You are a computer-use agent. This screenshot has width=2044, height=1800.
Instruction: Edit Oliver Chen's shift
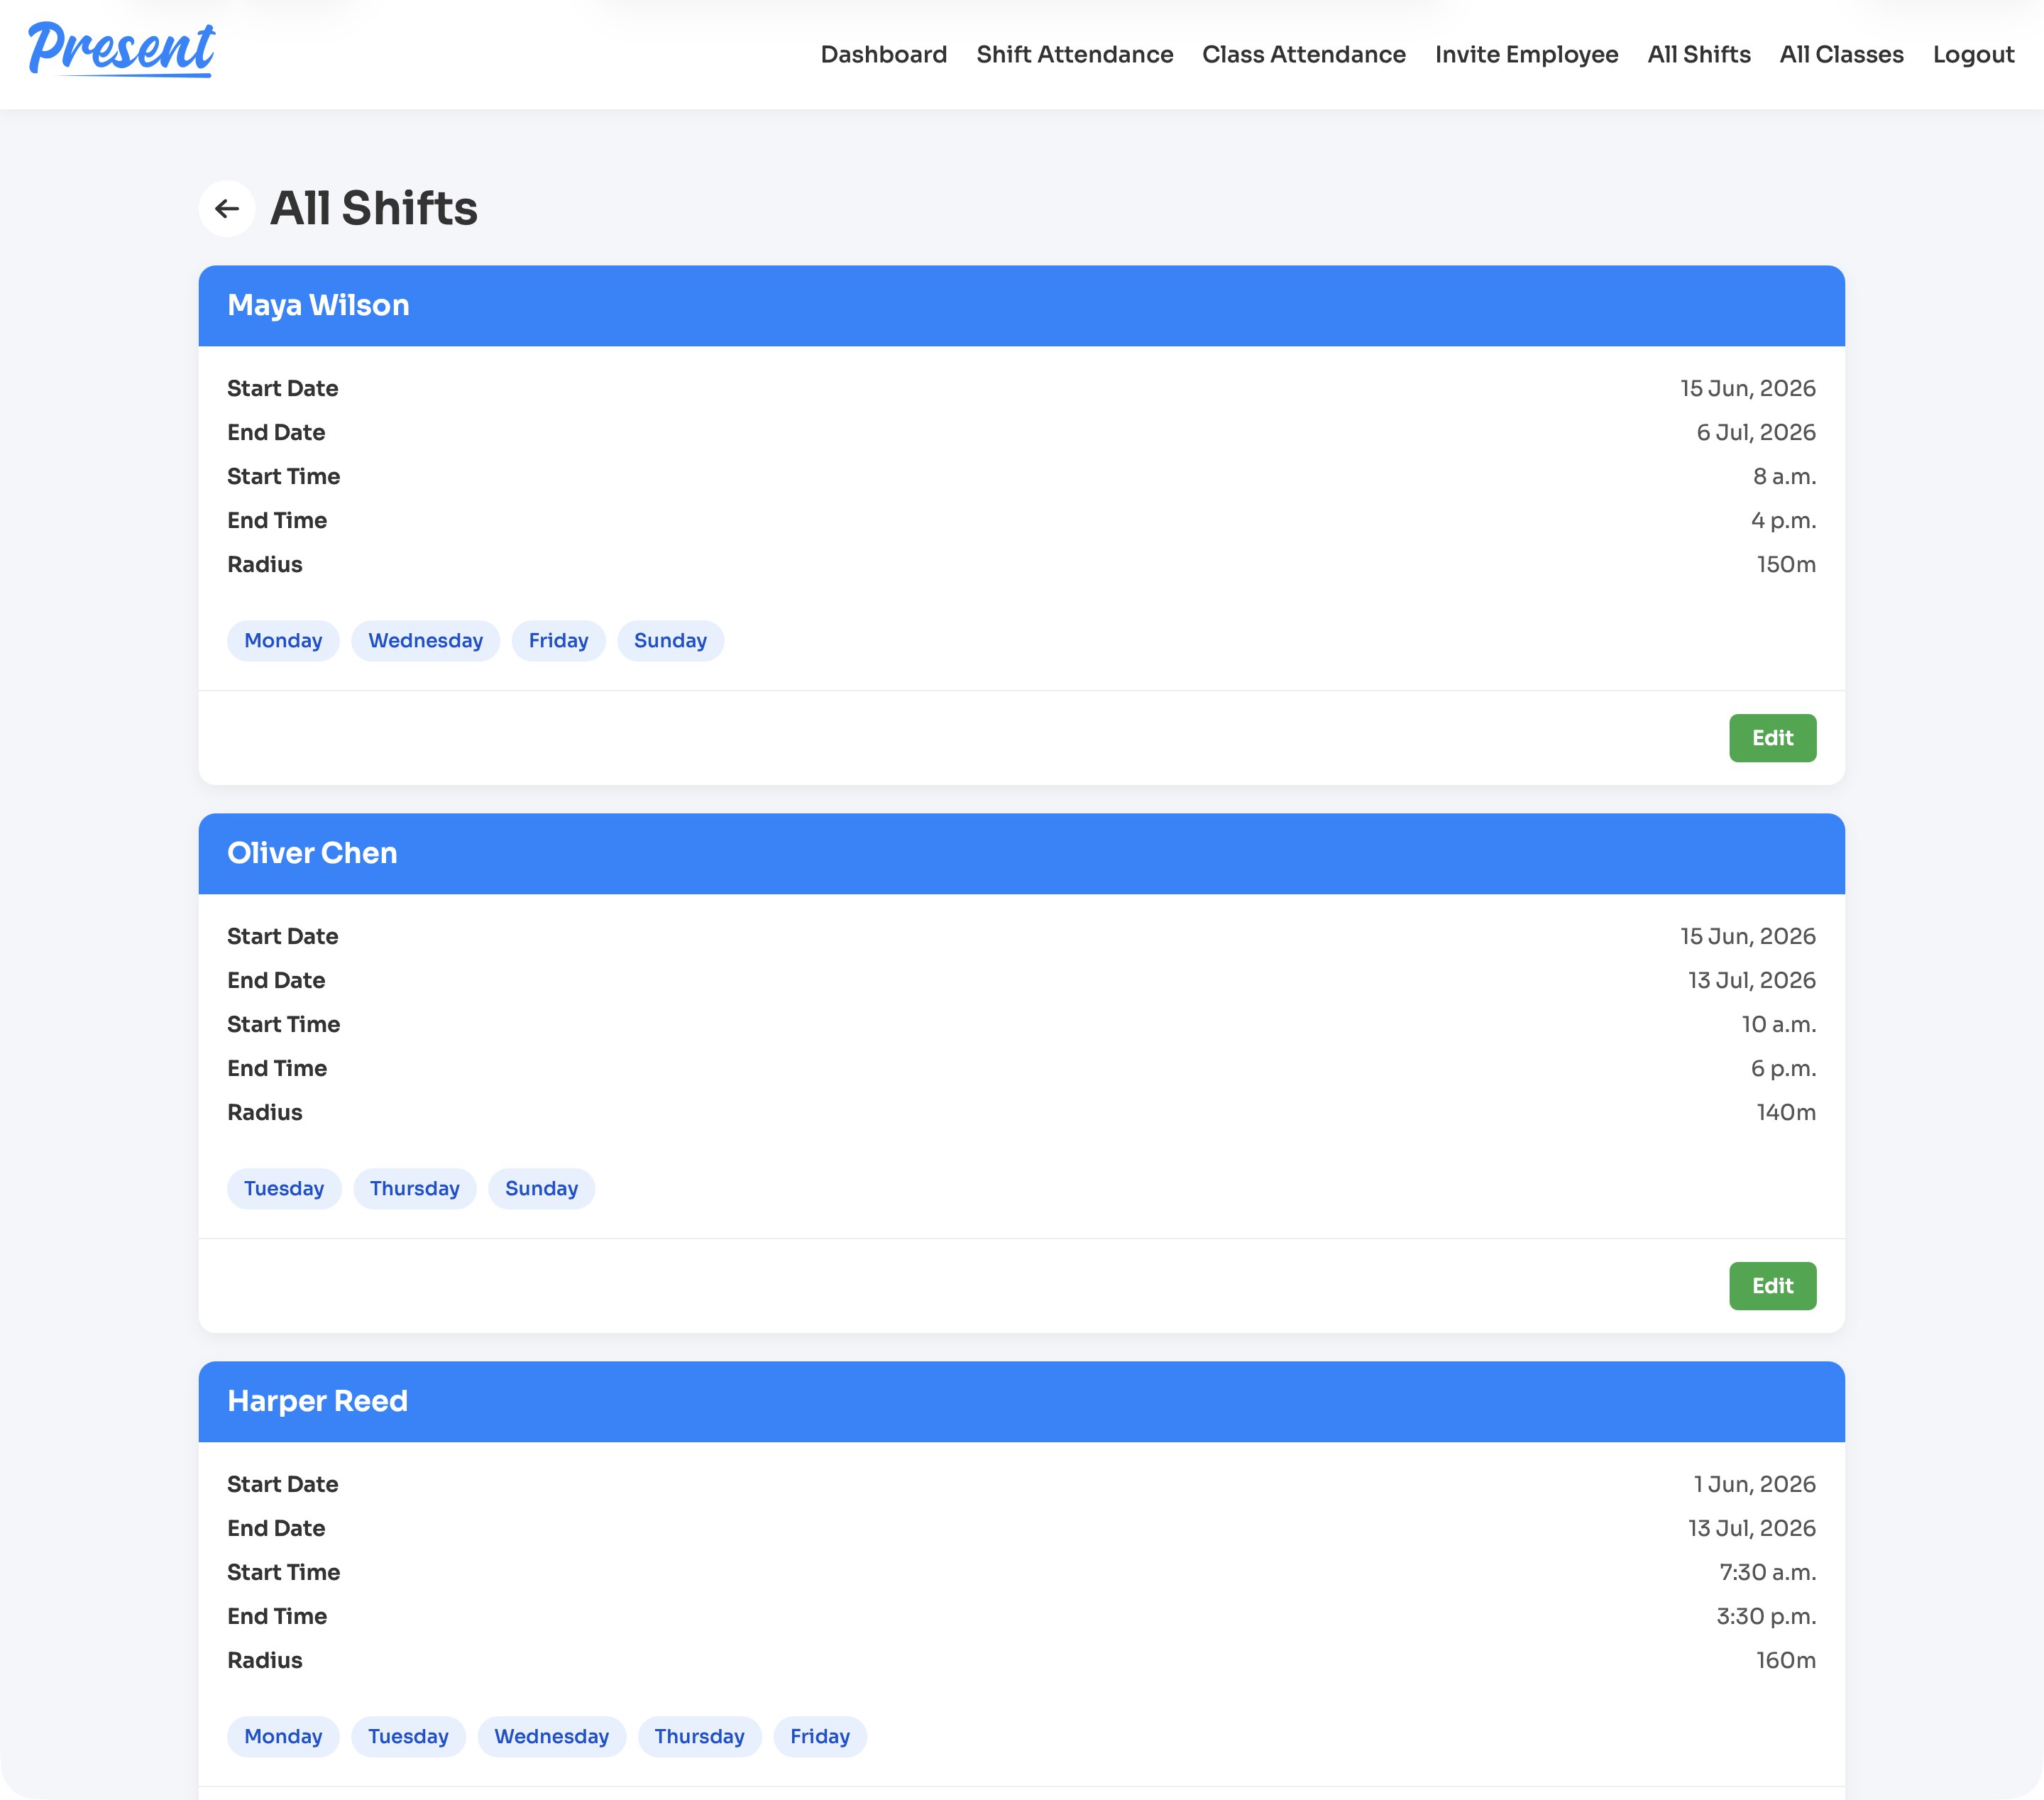pos(1772,1286)
